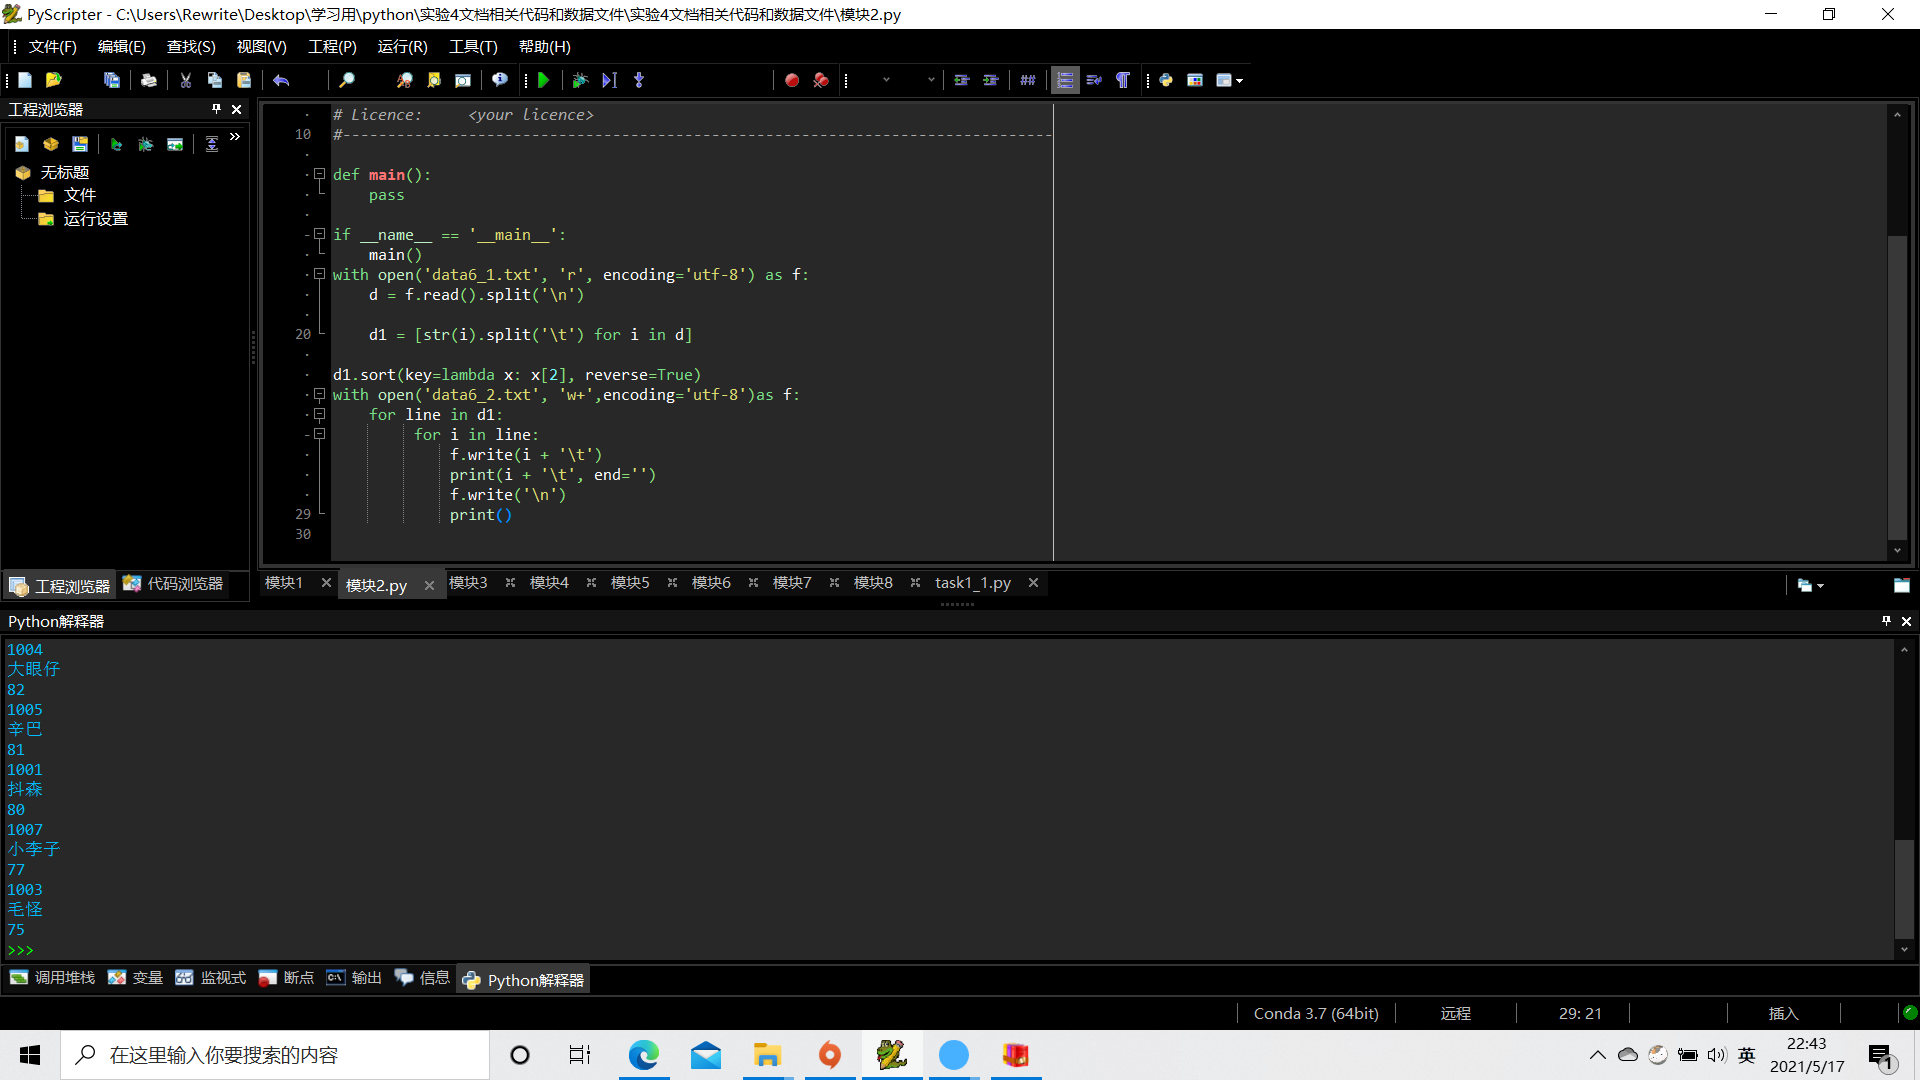
Task: Toggle line numbers display button
Action: 1065,80
